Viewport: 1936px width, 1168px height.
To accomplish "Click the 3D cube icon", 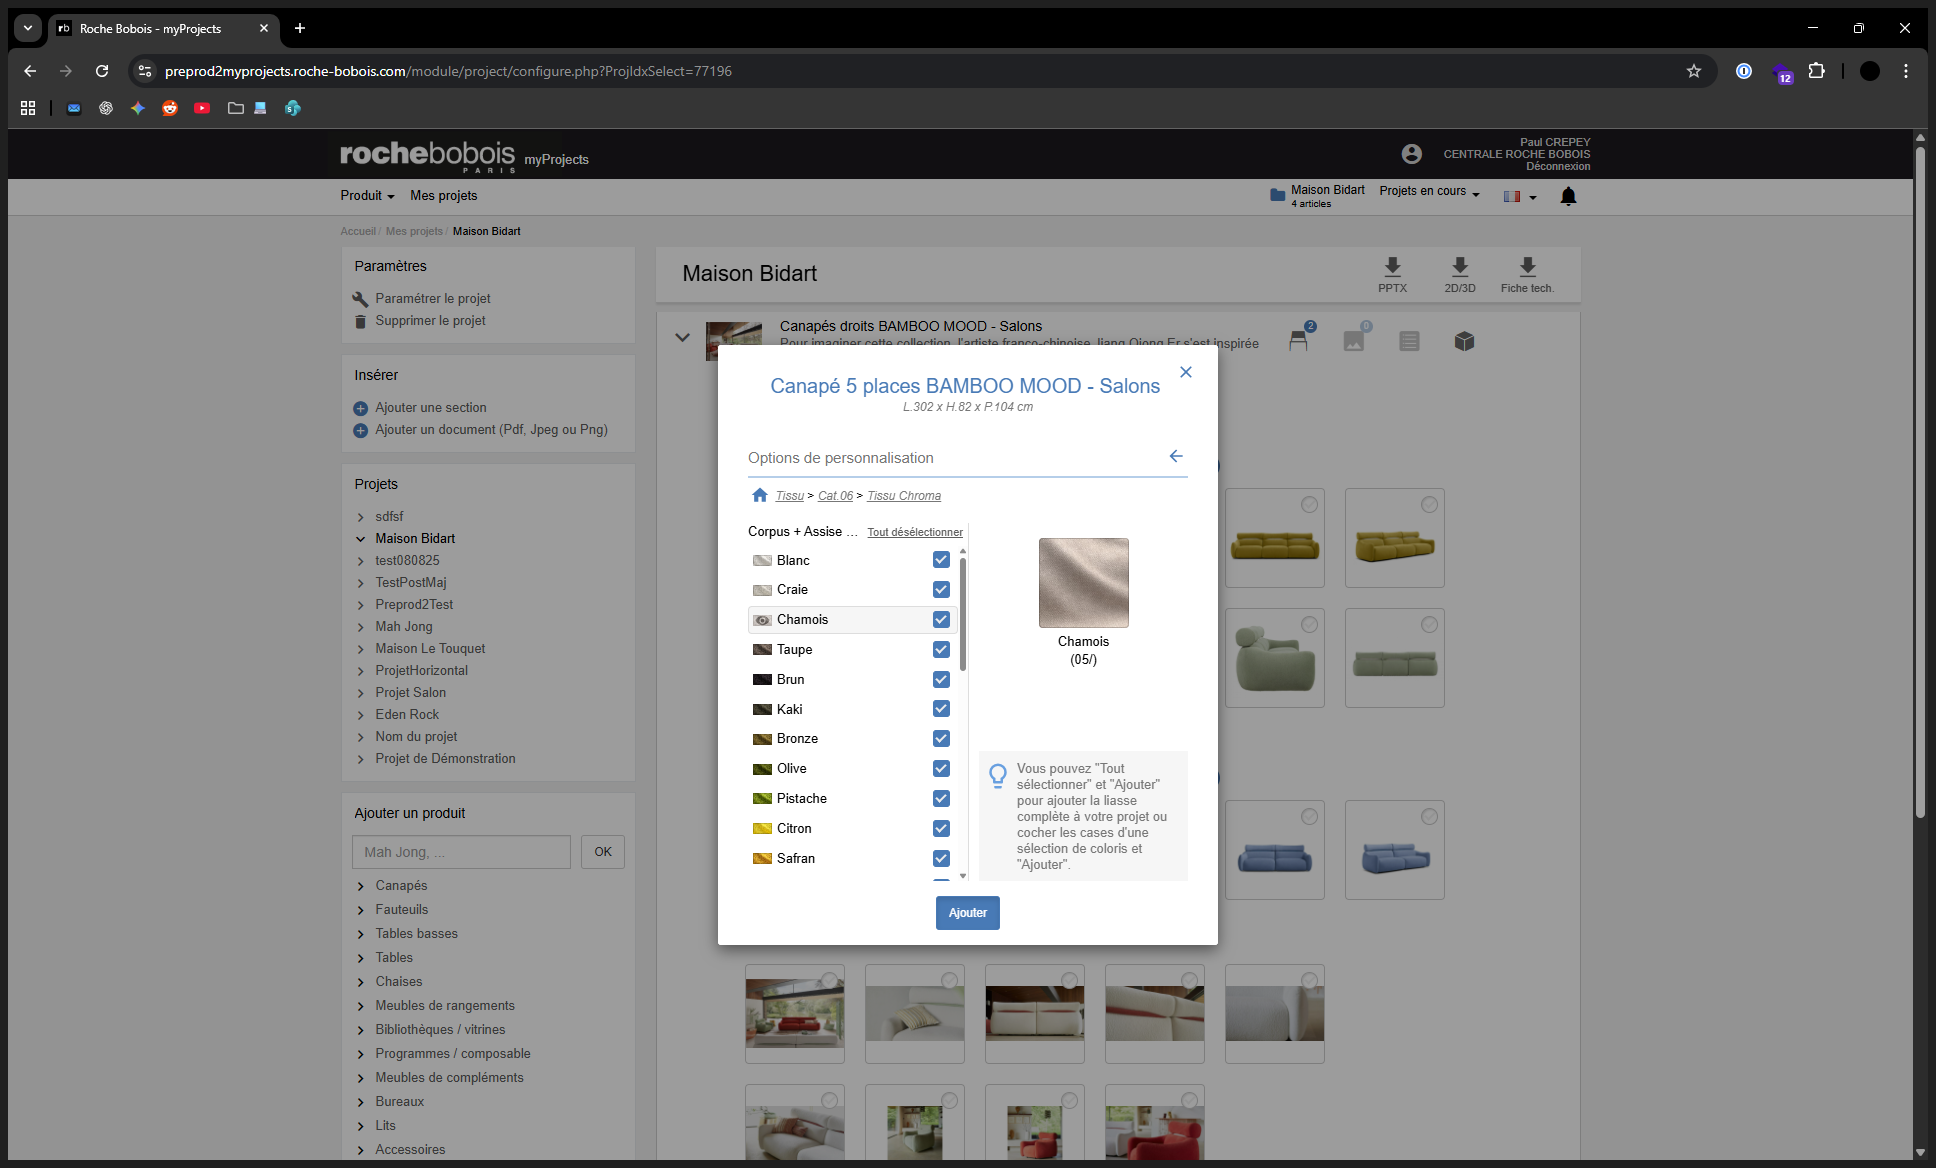I will pyautogui.click(x=1464, y=342).
